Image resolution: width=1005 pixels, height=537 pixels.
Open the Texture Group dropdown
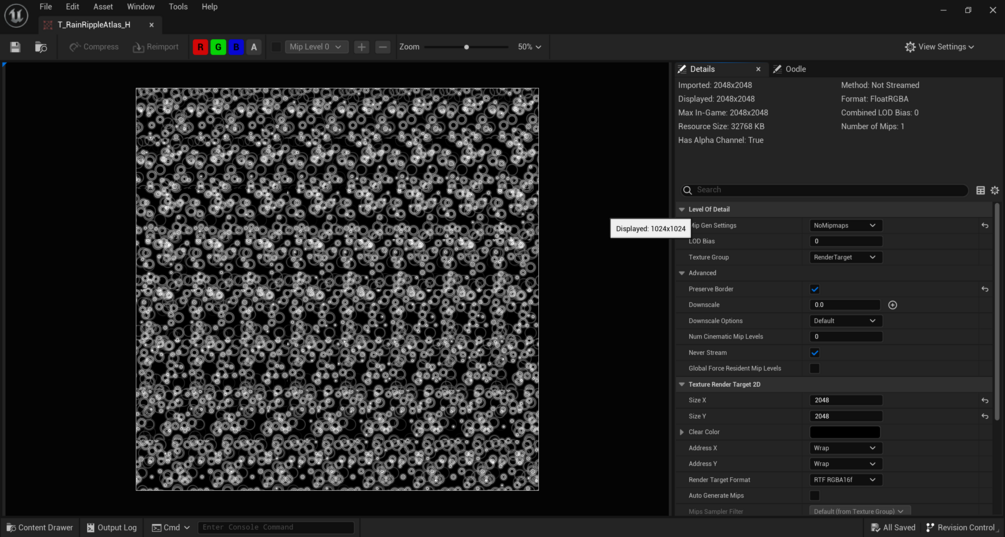pos(845,257)
